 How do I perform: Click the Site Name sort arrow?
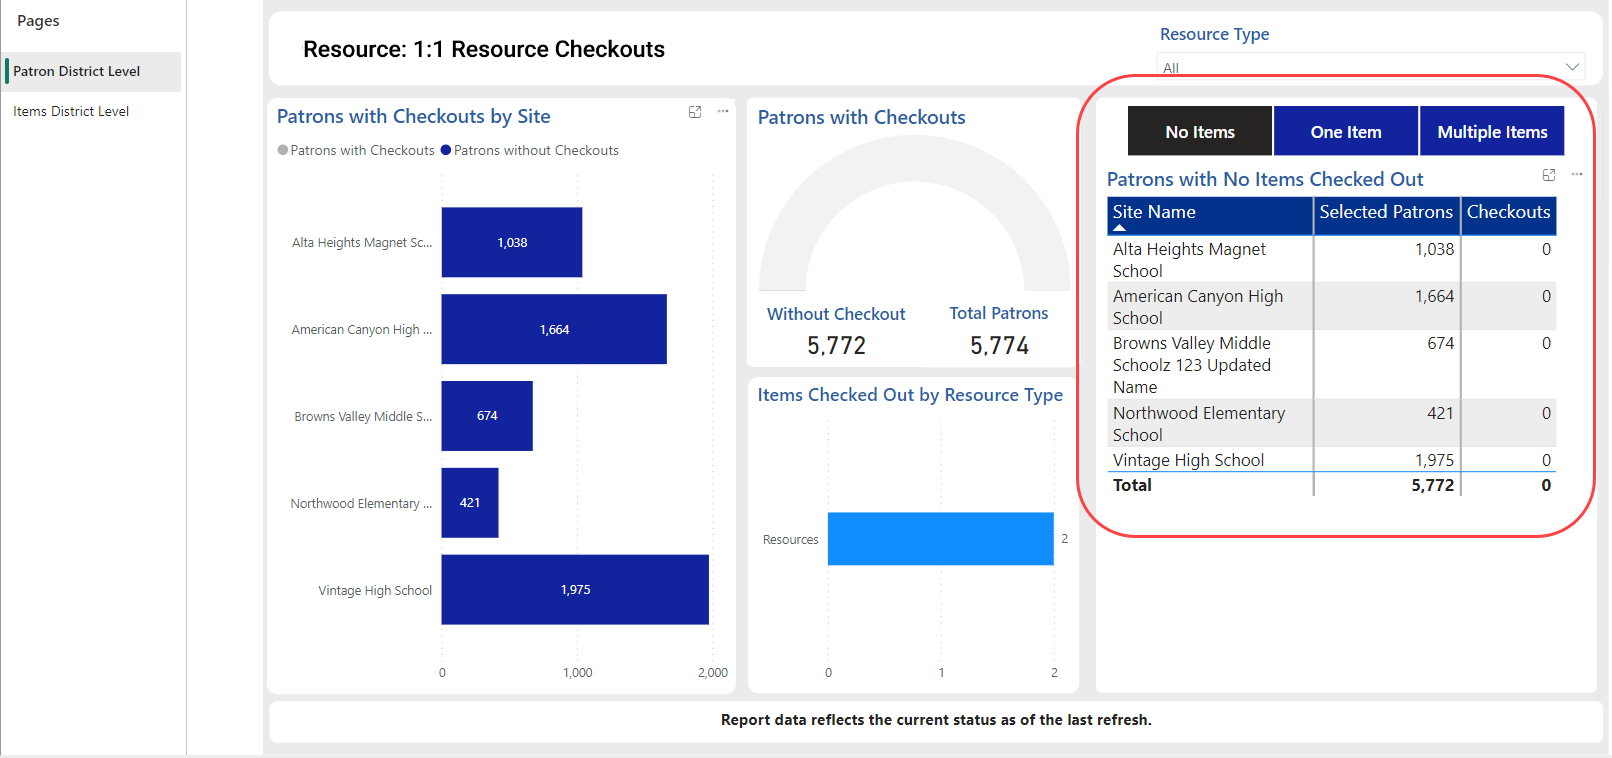tap(1120, 228)
